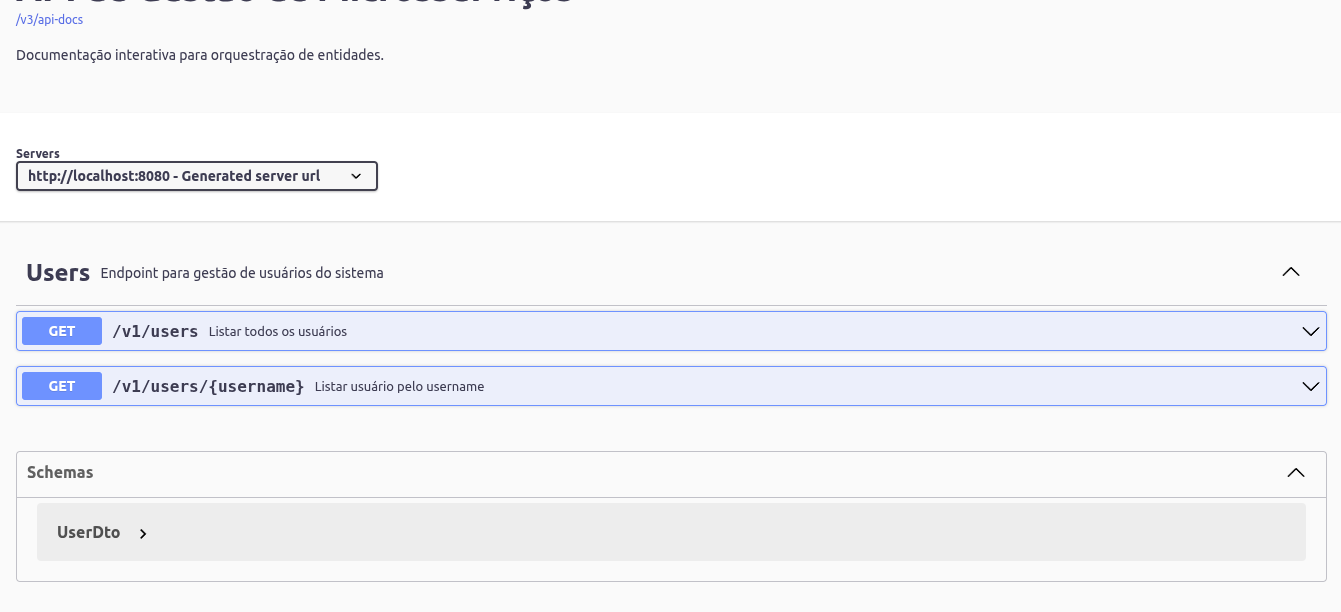Click the Schemas section header
Image resolution: width=1341 pixels, height=612 pixels.
(60, 472)
